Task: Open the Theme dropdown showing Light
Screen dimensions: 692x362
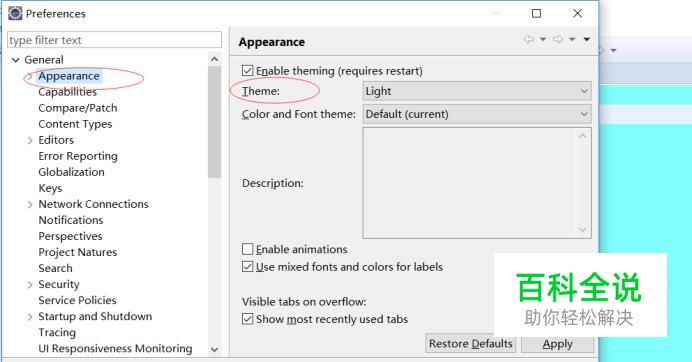Action: [x=477, y=91]
